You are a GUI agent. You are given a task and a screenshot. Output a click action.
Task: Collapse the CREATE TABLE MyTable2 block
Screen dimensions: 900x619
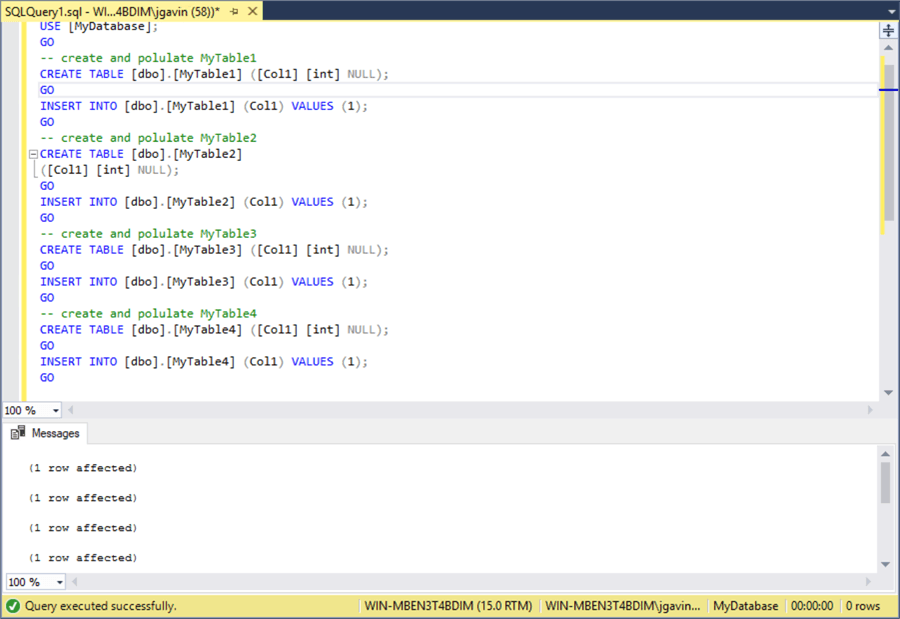[x=33, y=154]
